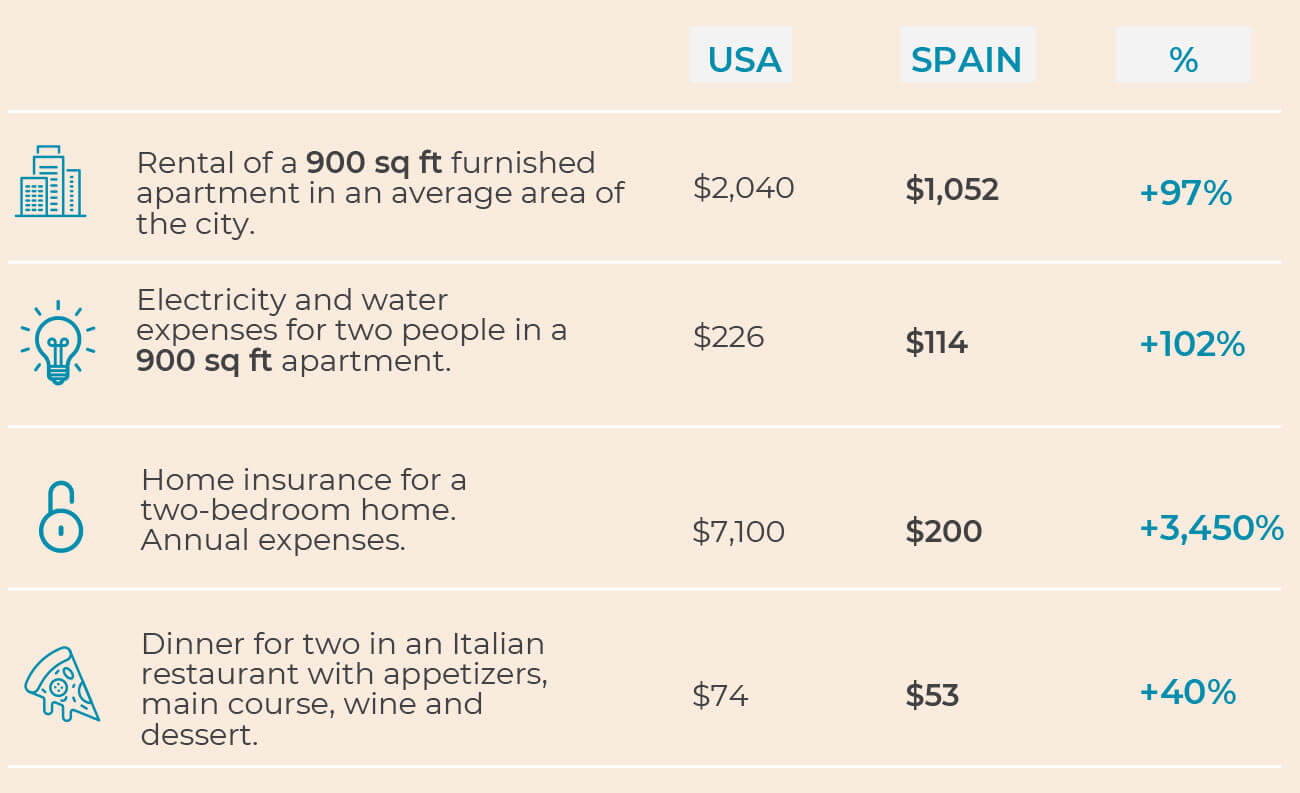This screenshot has height=793, width=1300.
Task: Select the +40% dinner difference
Action: tap(1187, 692)
